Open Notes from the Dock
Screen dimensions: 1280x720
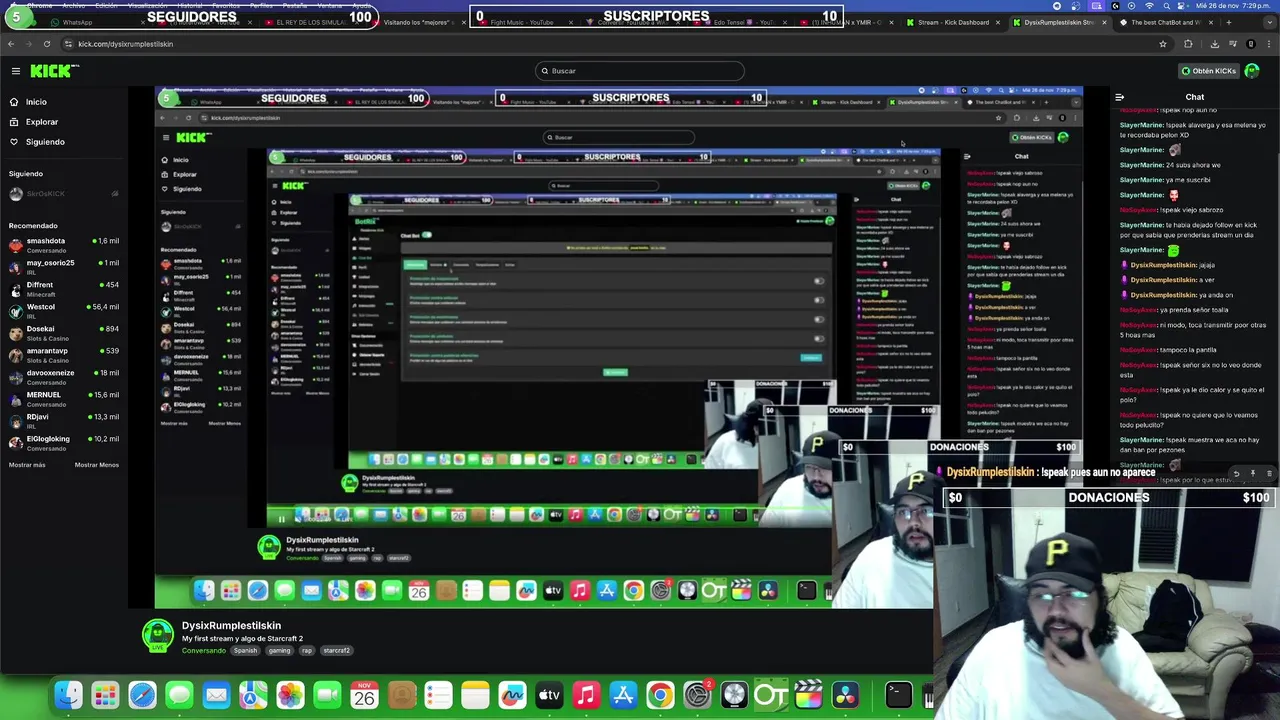point(475,695)
